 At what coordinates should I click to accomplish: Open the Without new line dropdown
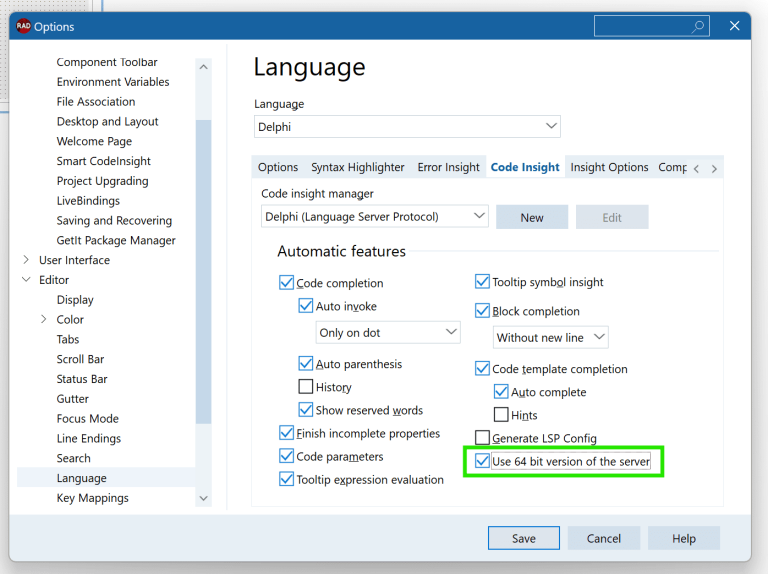tap(551, 337)
